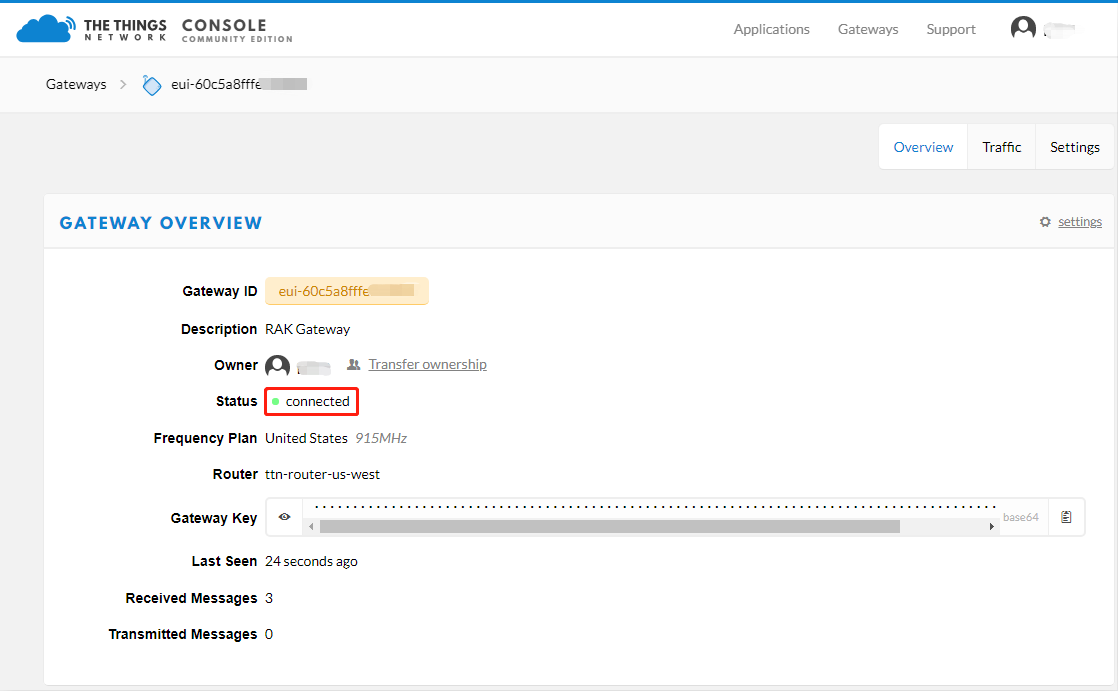Screen dimensions: 1118x691
Task: Switch to the Overview tab
Action: point(923,147)
